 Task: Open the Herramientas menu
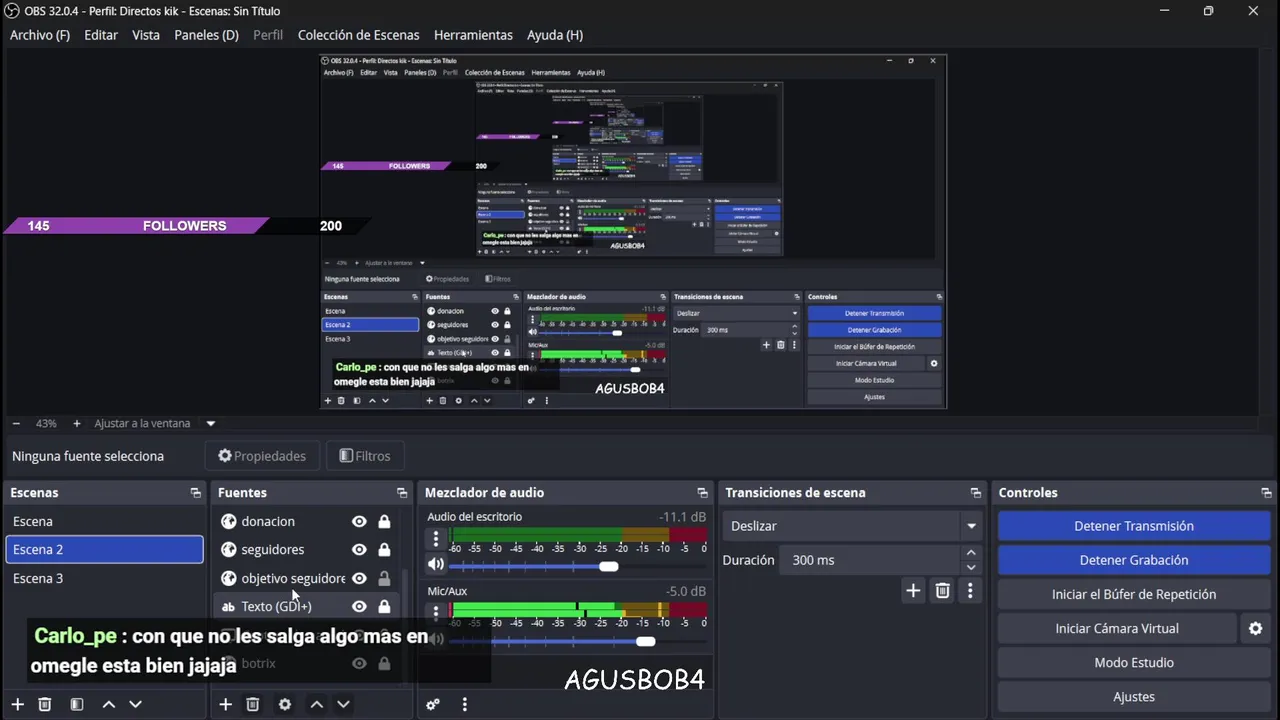(473, 35)
